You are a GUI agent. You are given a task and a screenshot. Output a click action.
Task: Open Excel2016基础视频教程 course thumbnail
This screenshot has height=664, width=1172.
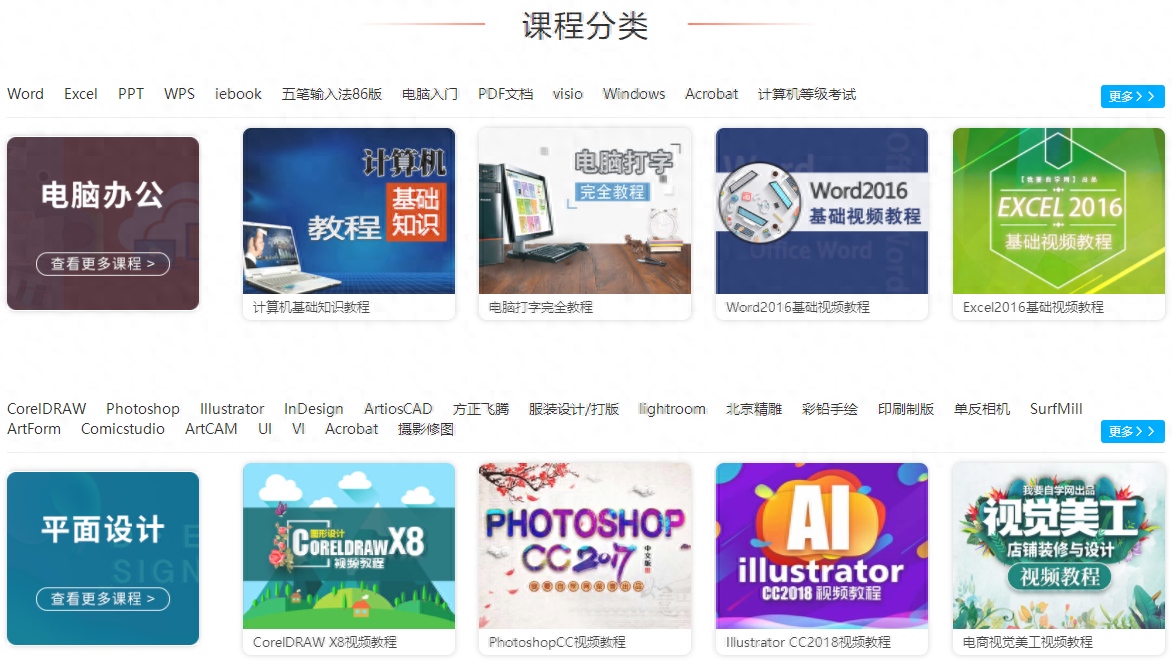pyautogui.click(x=1059, y=211)
